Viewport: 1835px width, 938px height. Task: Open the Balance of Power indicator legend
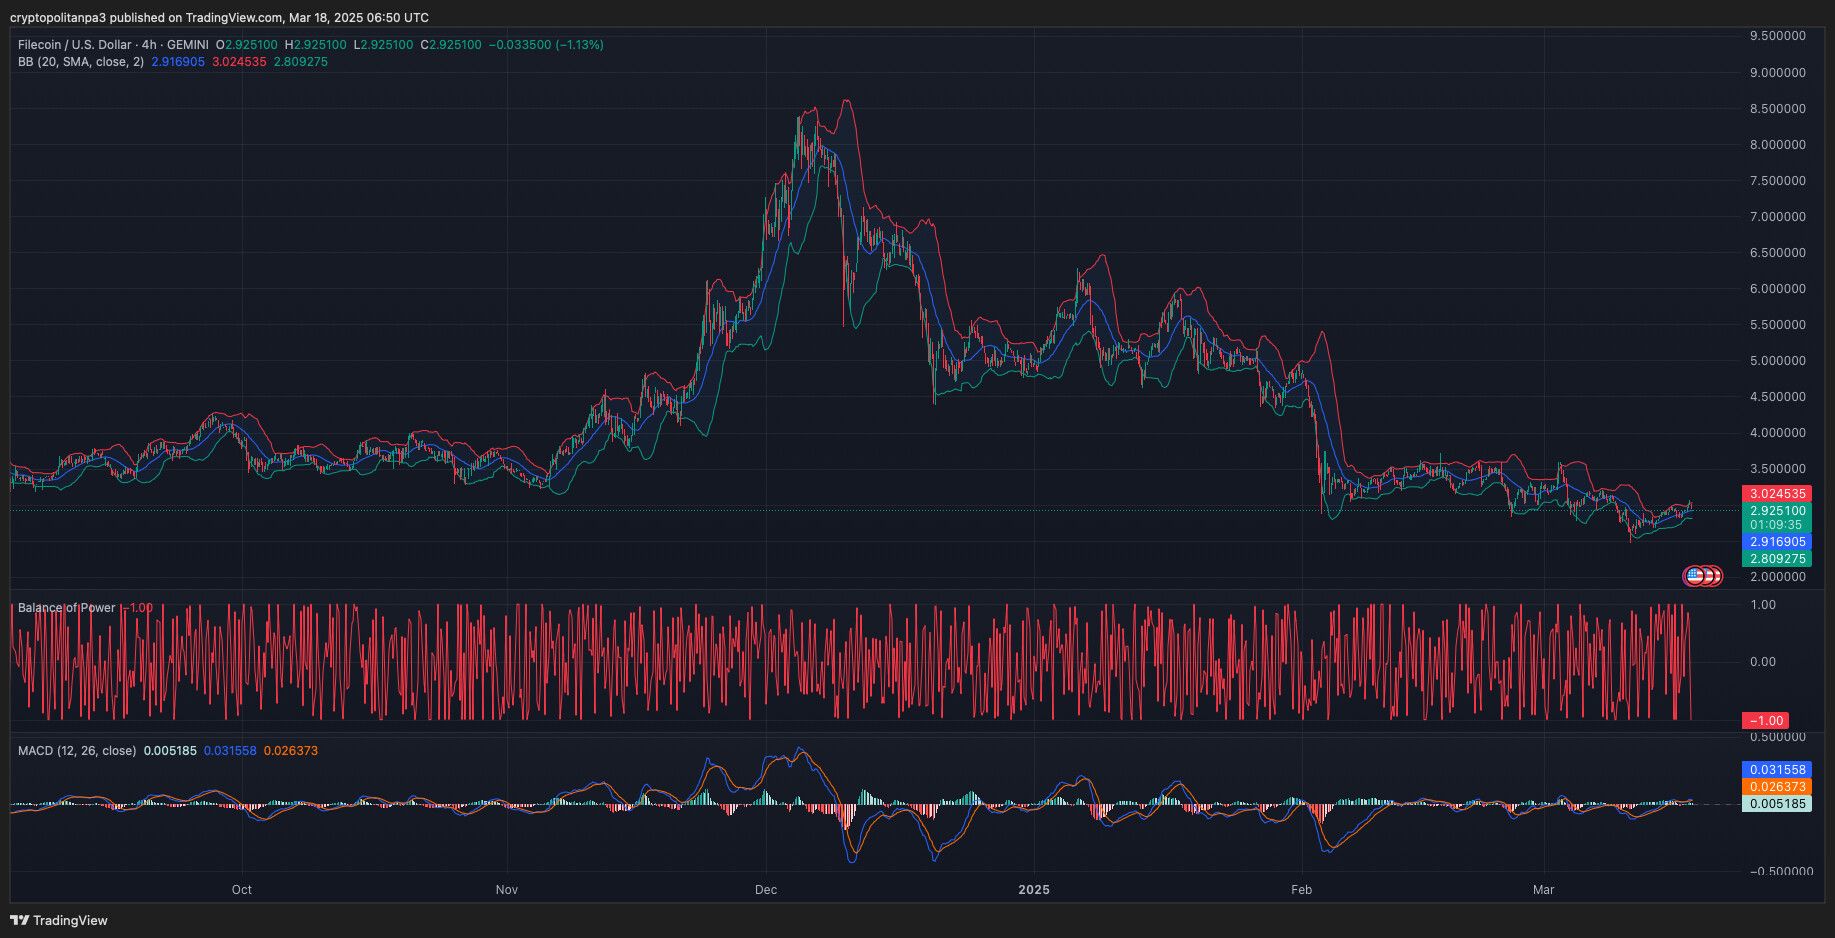[67, 608]
